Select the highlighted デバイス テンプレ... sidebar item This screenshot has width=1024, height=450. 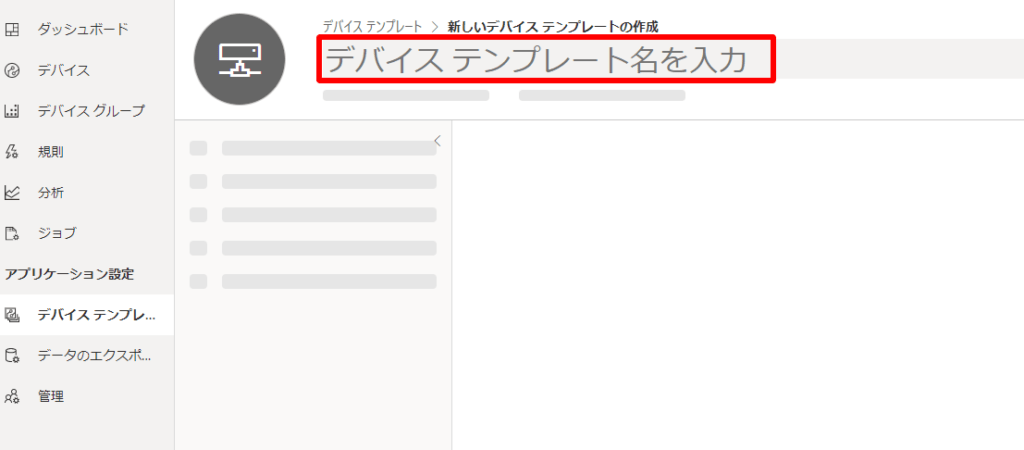pyautogui.click(x=96, y=315)
